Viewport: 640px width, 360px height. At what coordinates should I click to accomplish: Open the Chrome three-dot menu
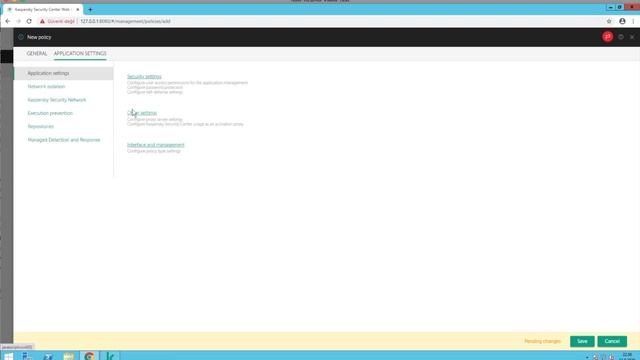[633, 21]
